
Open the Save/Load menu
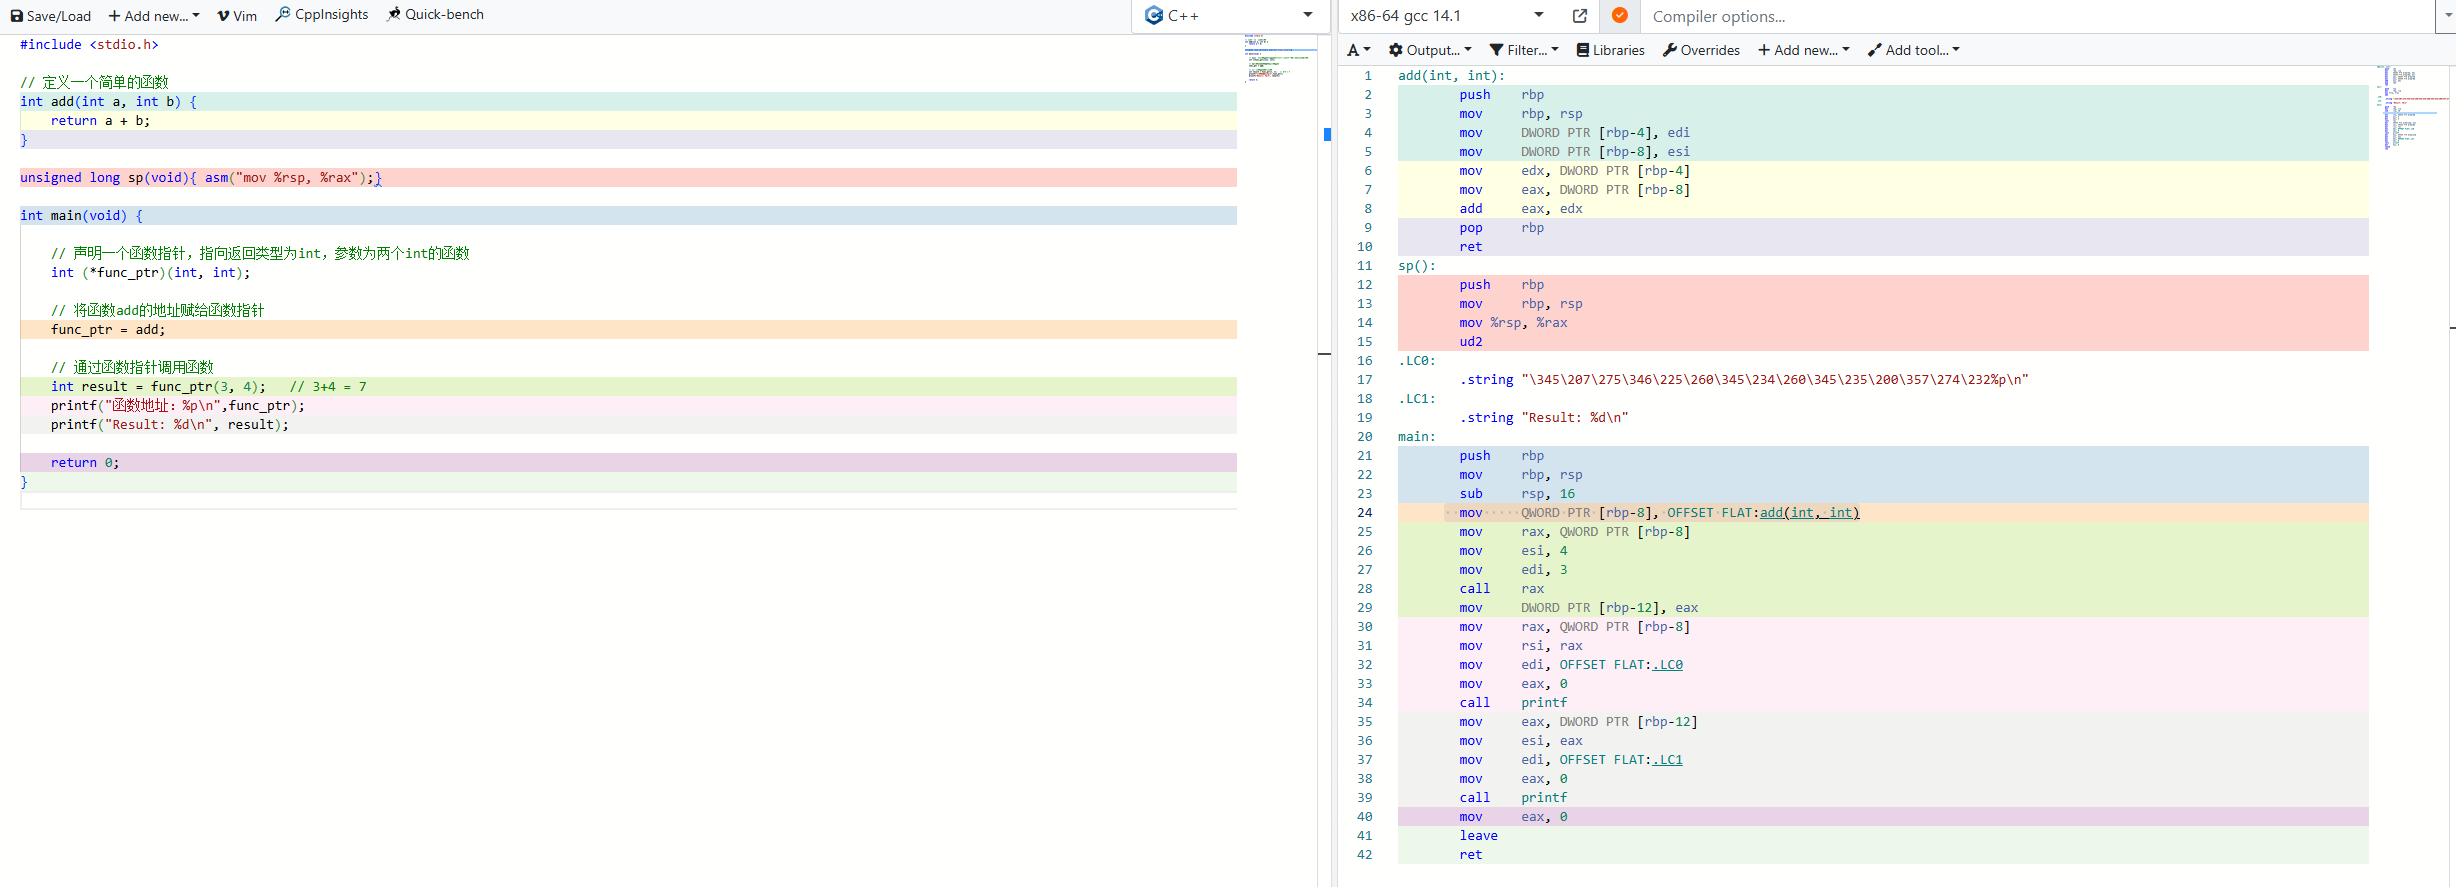click(50, 16)
